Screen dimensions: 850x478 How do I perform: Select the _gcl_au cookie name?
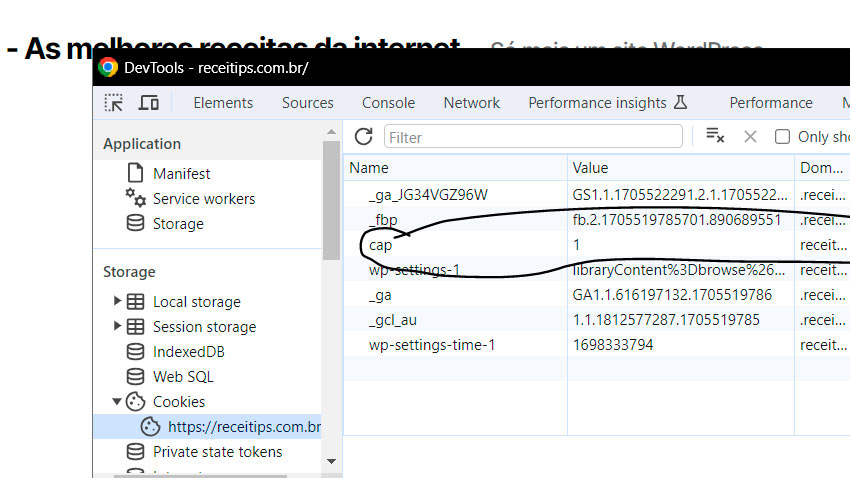pyautogui.click(x=392, y=320)
